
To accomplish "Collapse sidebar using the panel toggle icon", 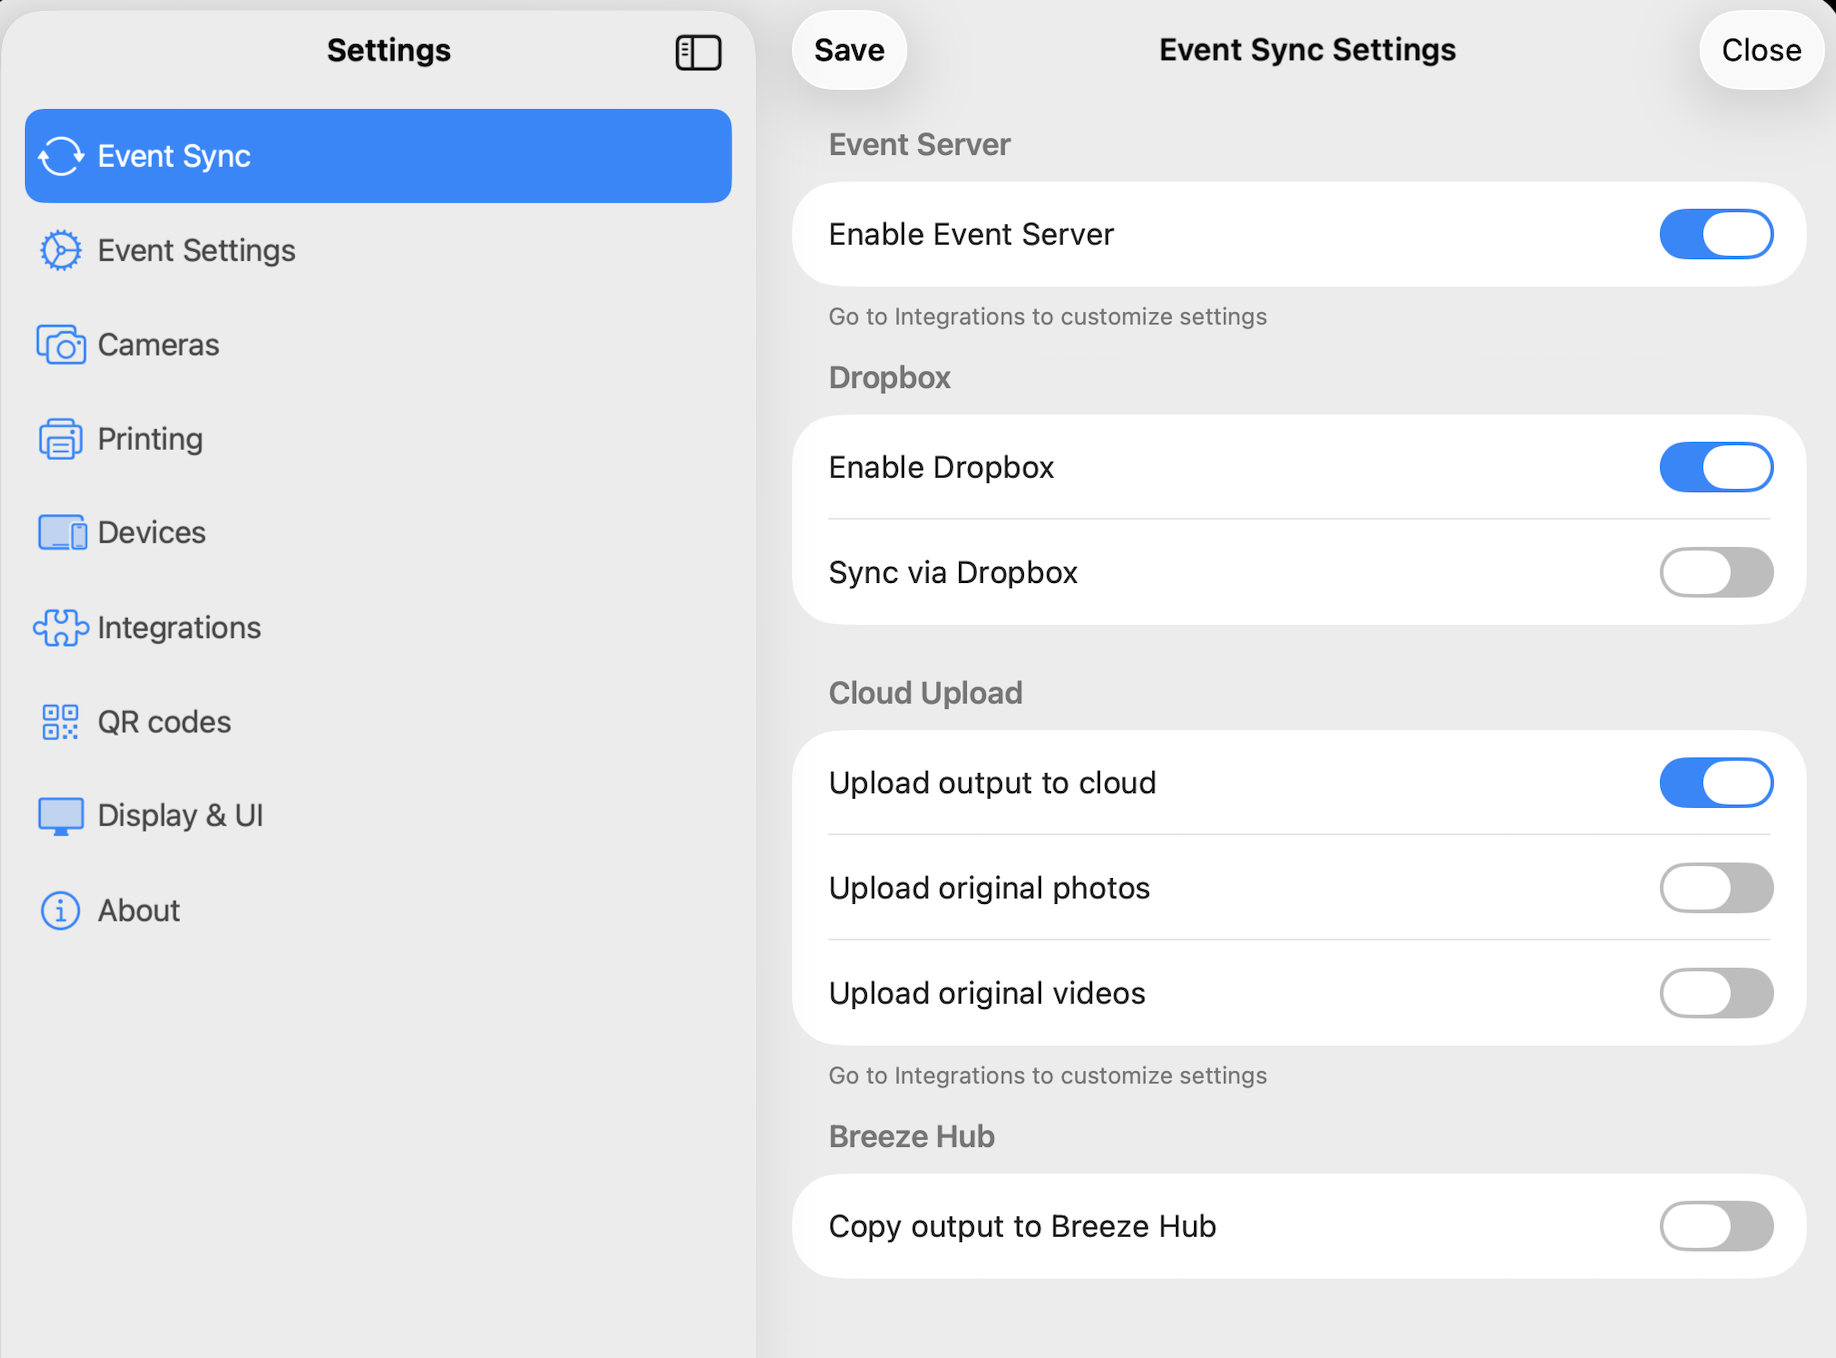I will (x=698, y=52).
